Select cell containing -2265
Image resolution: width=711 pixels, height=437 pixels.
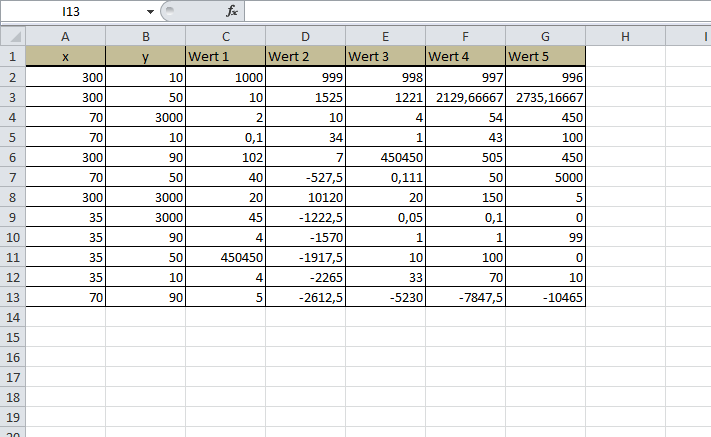coord(305,277)
